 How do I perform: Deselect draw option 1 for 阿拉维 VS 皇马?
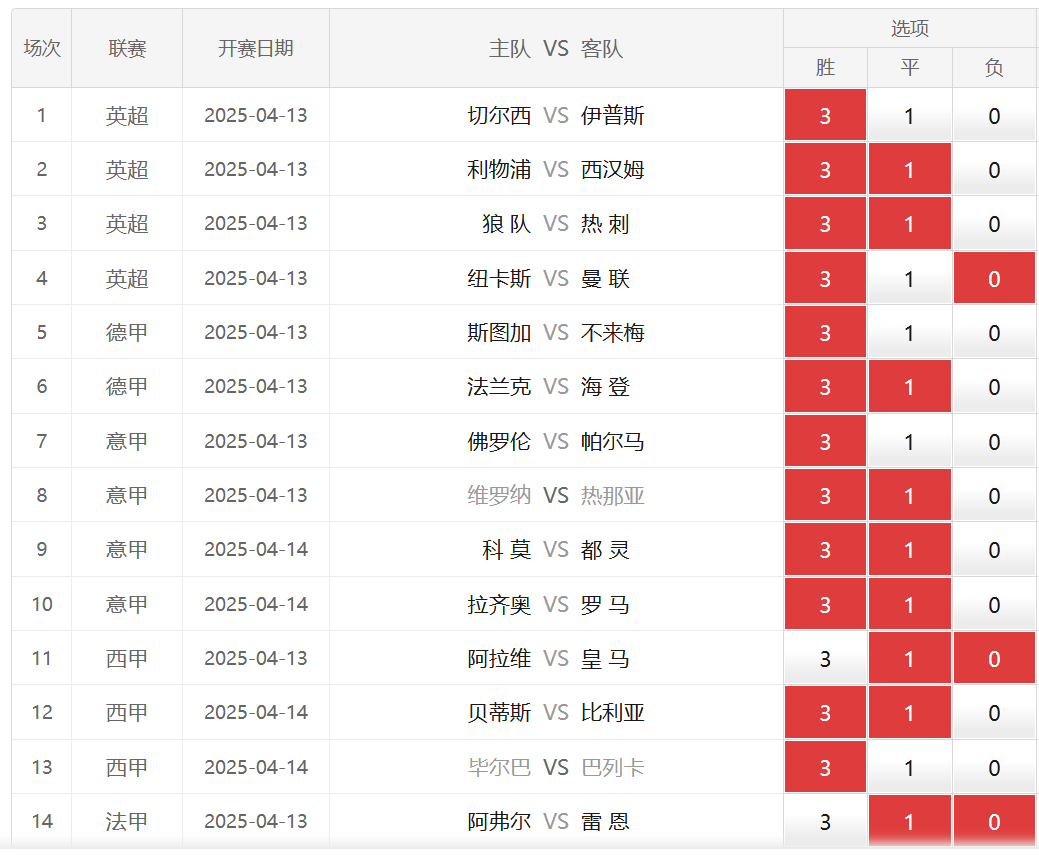[909, 659]
